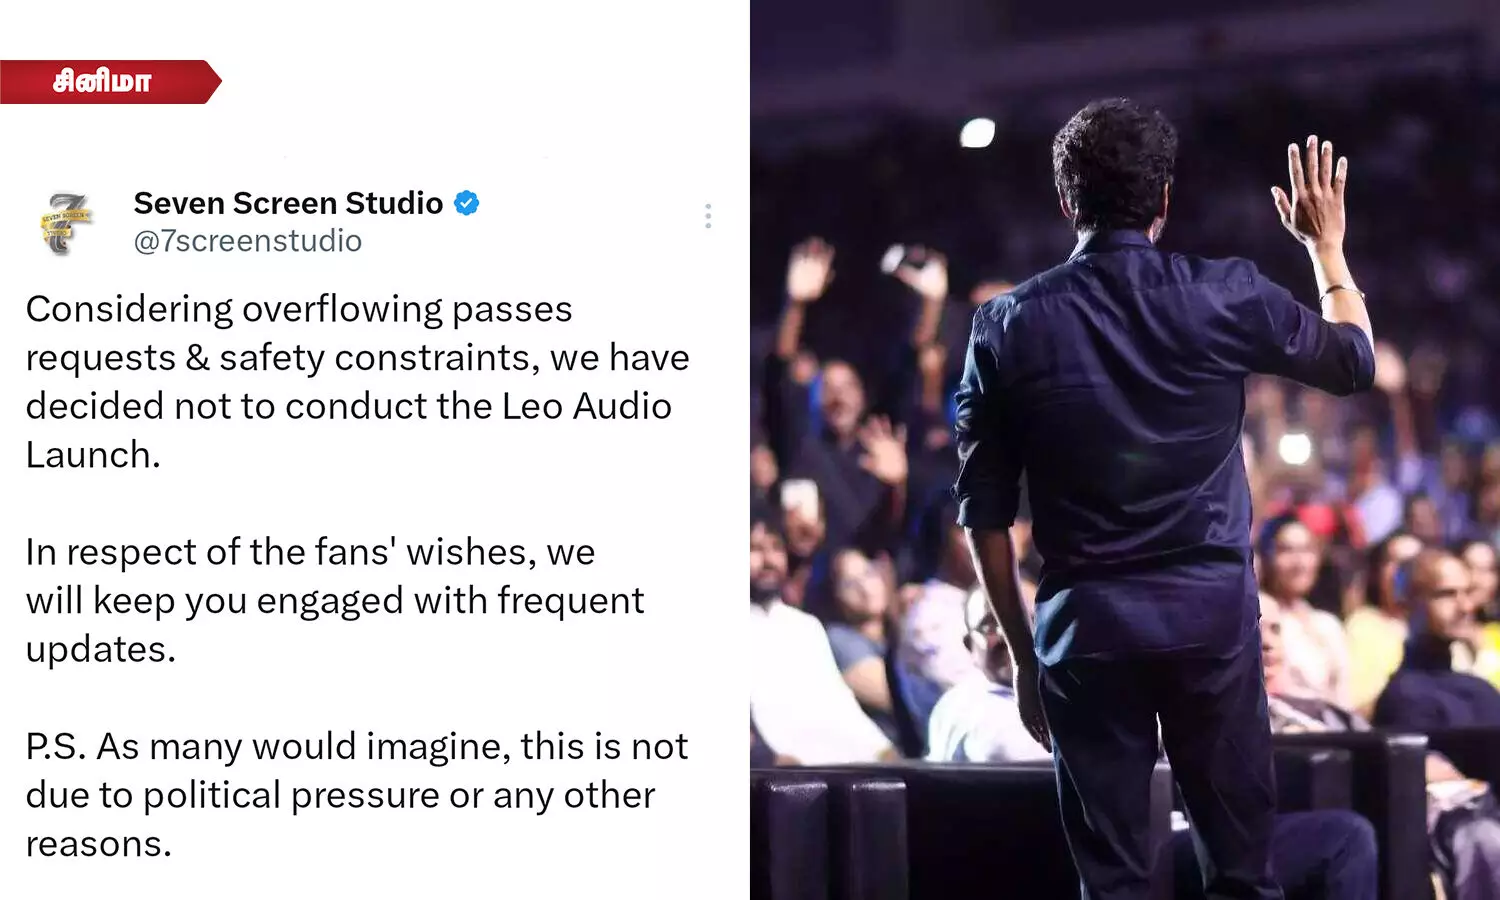Click the 'Considering overflowing passes' paragraph
The width and height of the screenshot is (1500, 900).
point(357,381)
